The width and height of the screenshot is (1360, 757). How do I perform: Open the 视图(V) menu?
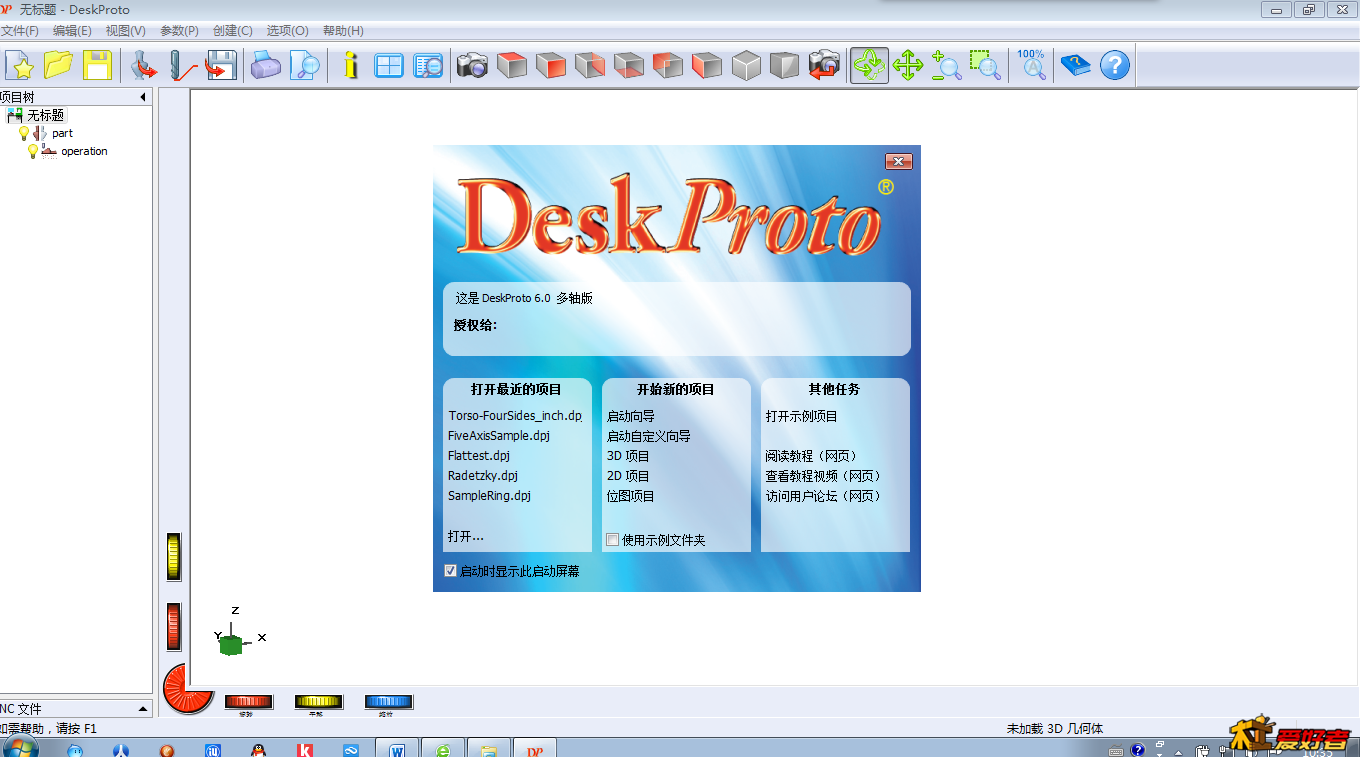coord(126,31)
